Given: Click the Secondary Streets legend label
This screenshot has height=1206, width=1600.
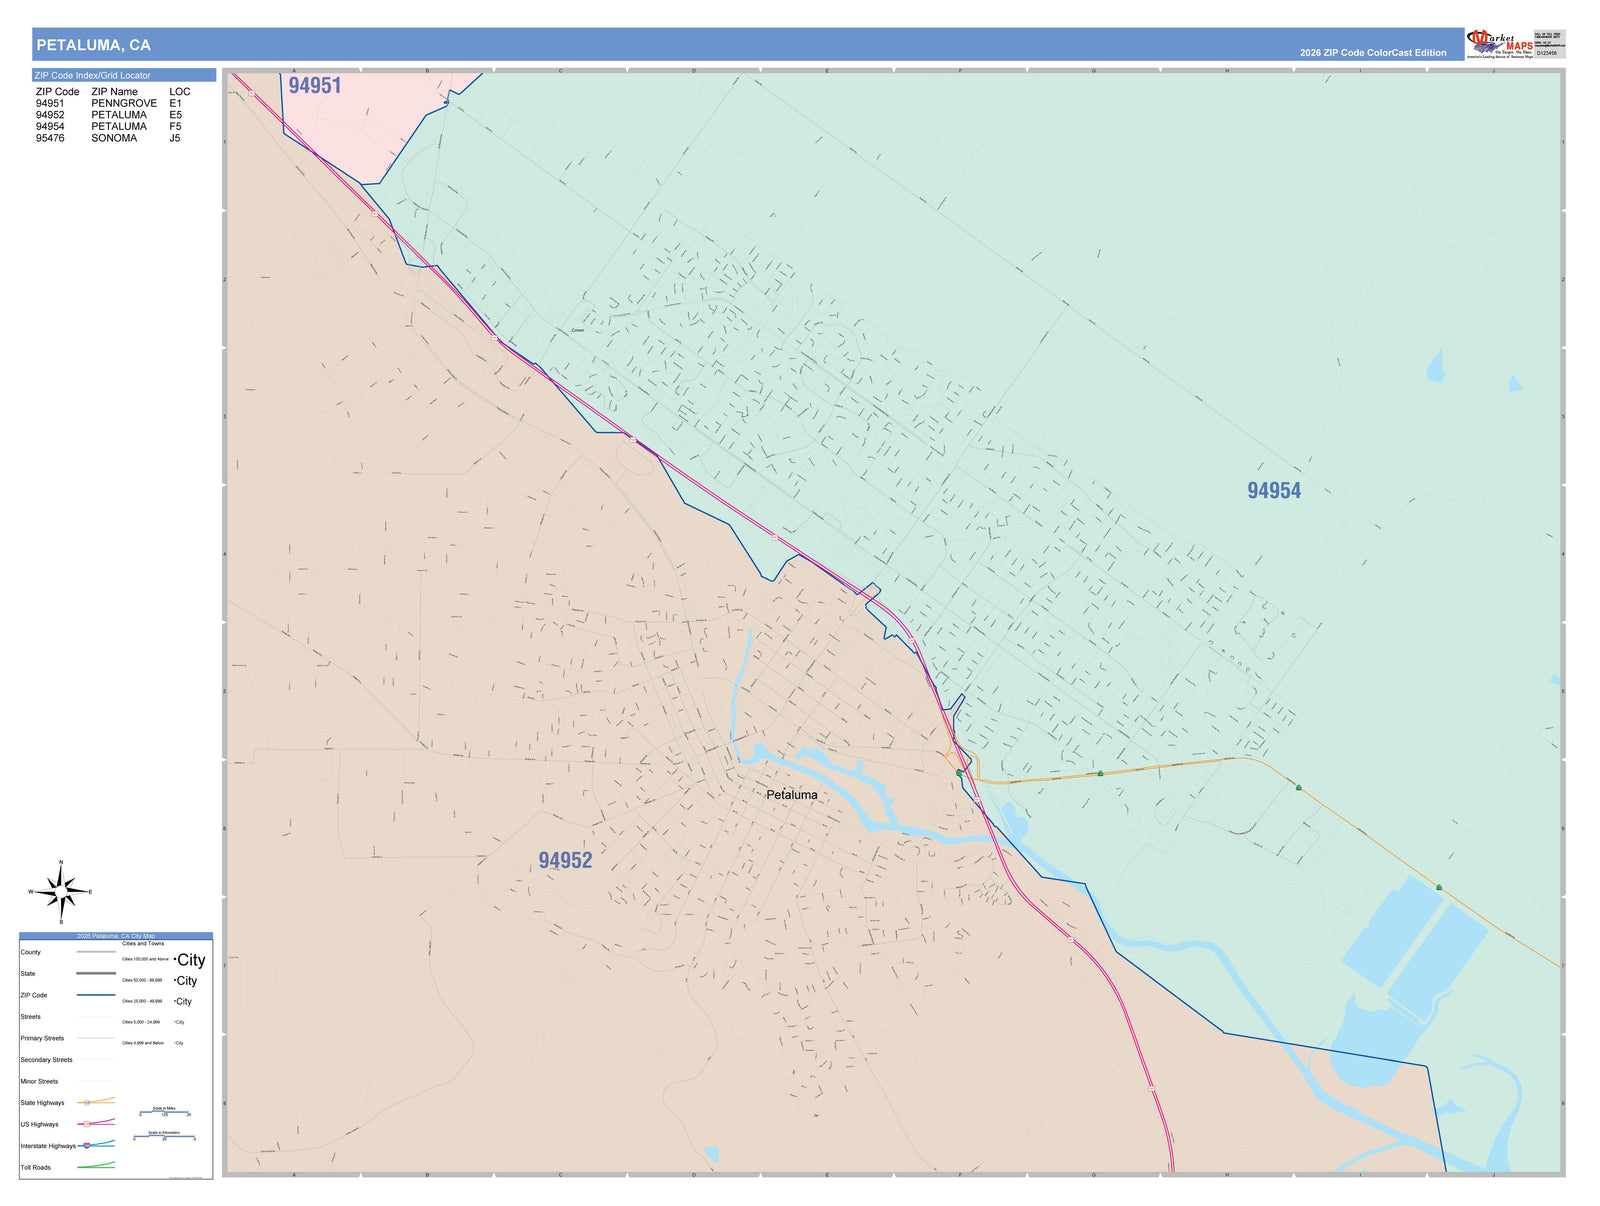Looking at the screenshot, I should 46,1060.
